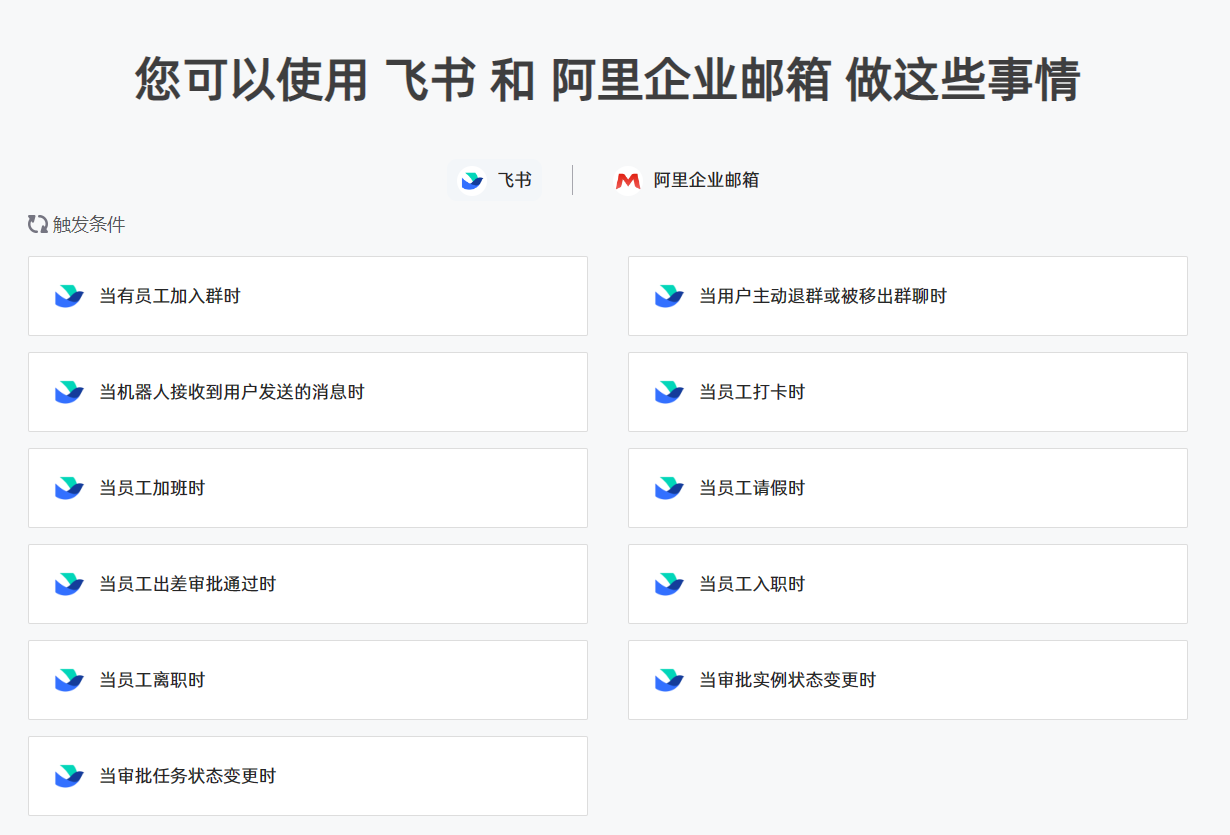The image size is (1230, 835).
Task: Pick the 当员工加班时 trigger text
Action: 152,488
